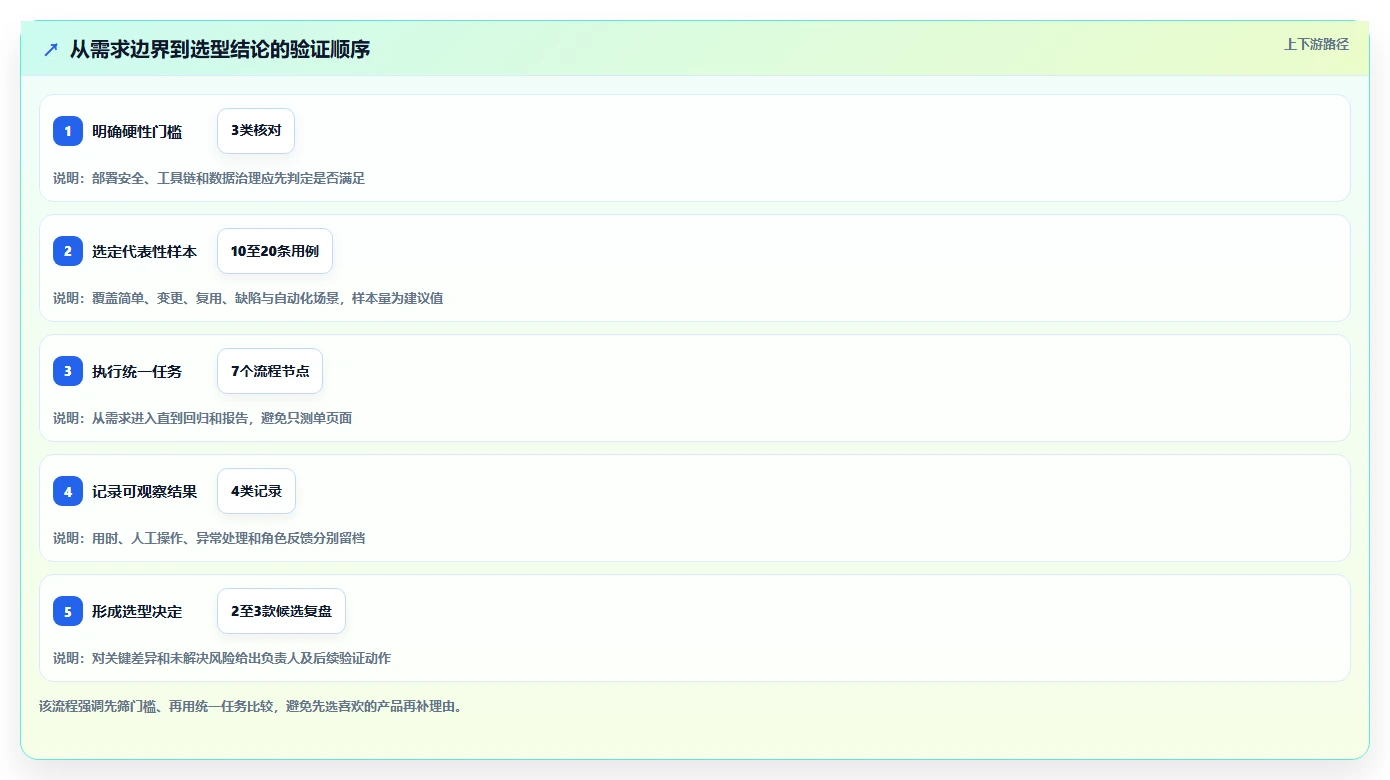Click the step 2 number badge
Viewport: 1390px width, 780px height.
click(x=68, y=251)
